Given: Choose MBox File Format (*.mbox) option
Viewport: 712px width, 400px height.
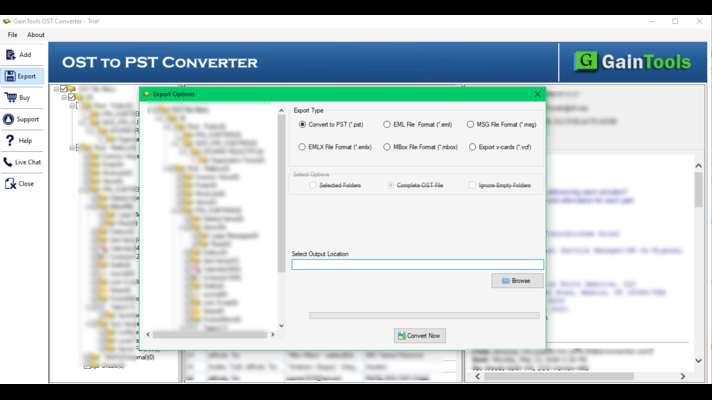Looking at the screenshot, I should pos(387,147).
